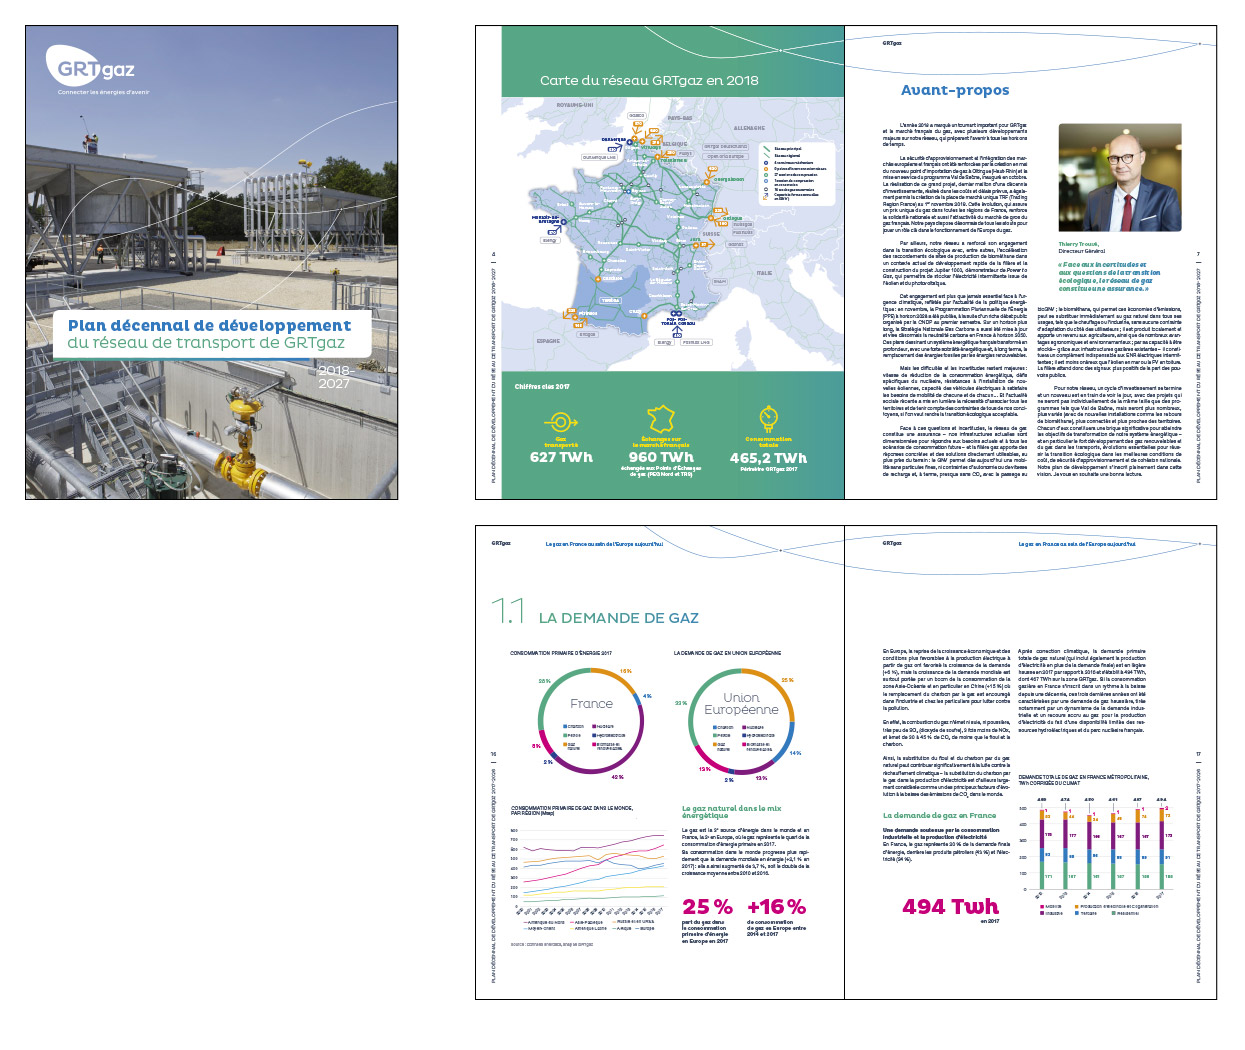1245x1050 pixels.
Task: Click the '960 TWh' figure
Action: tap(661, 457)
